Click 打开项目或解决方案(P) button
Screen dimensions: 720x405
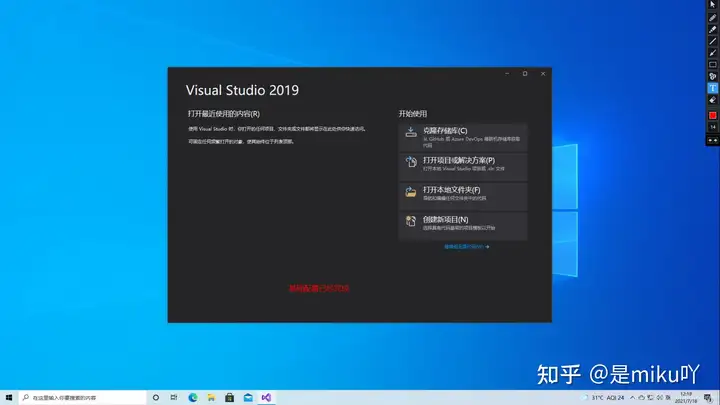click(x=463, y=167)
